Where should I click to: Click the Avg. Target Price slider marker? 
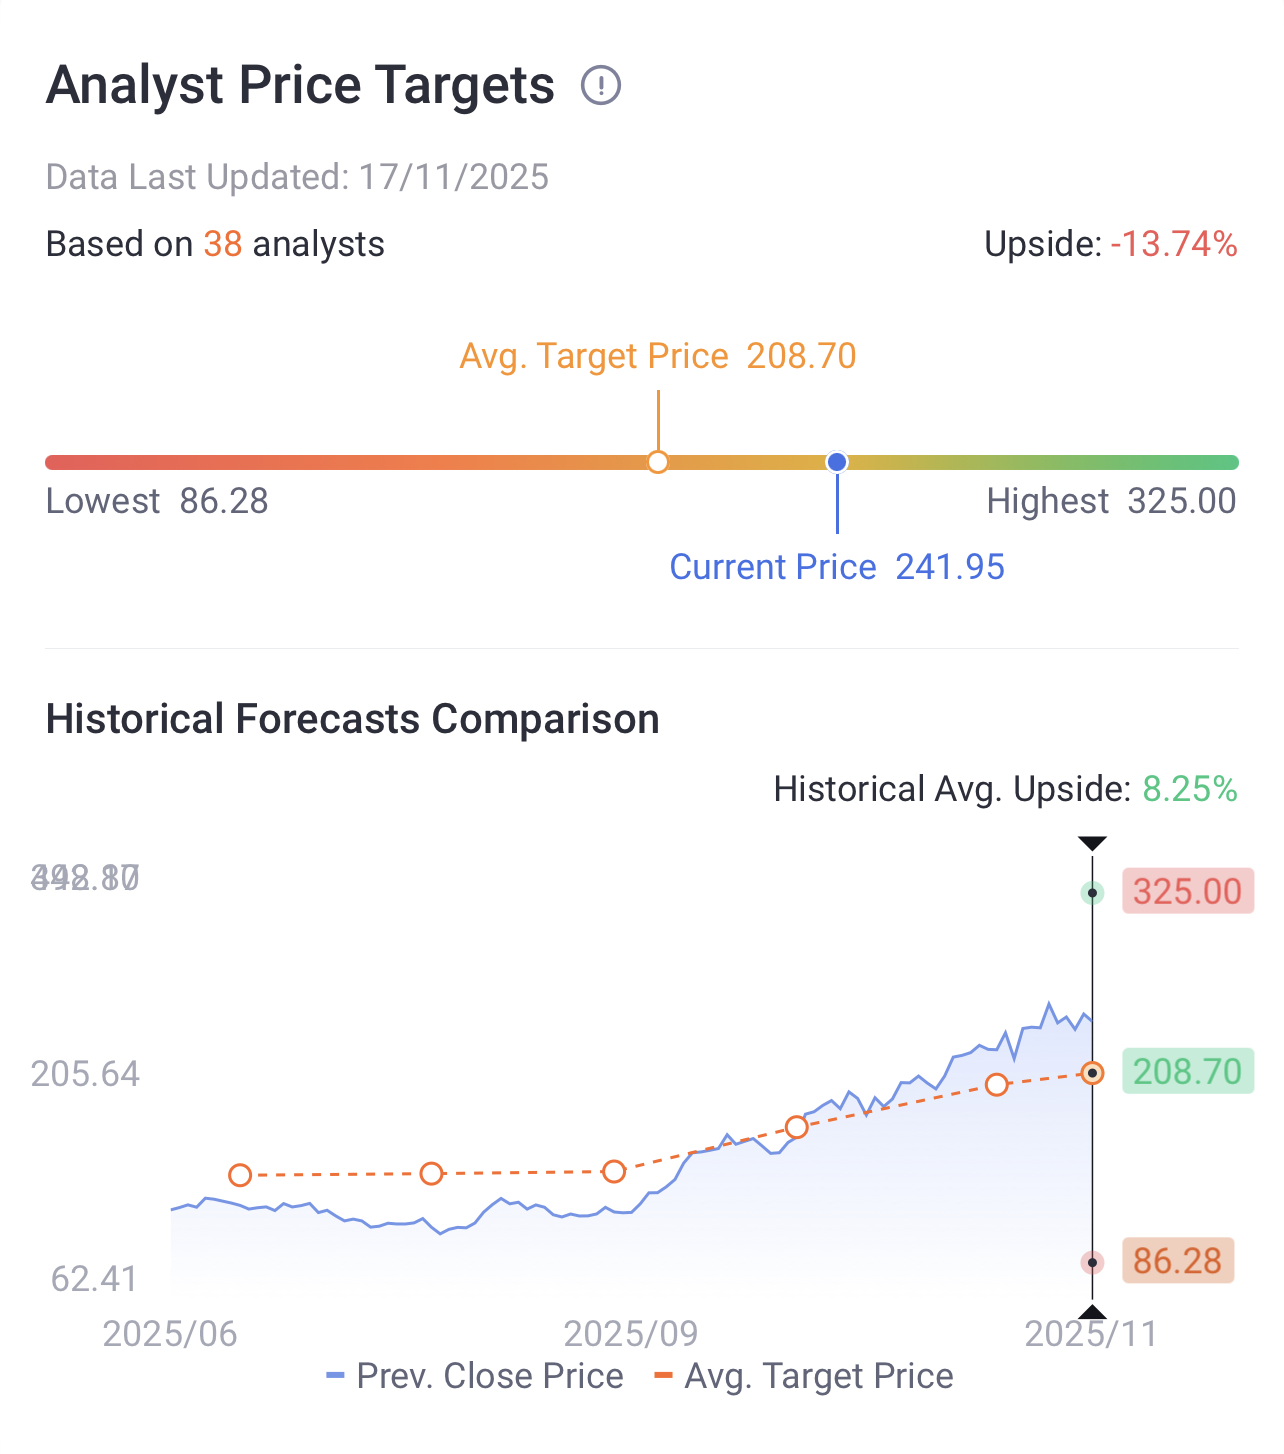[x=658, y=462]
